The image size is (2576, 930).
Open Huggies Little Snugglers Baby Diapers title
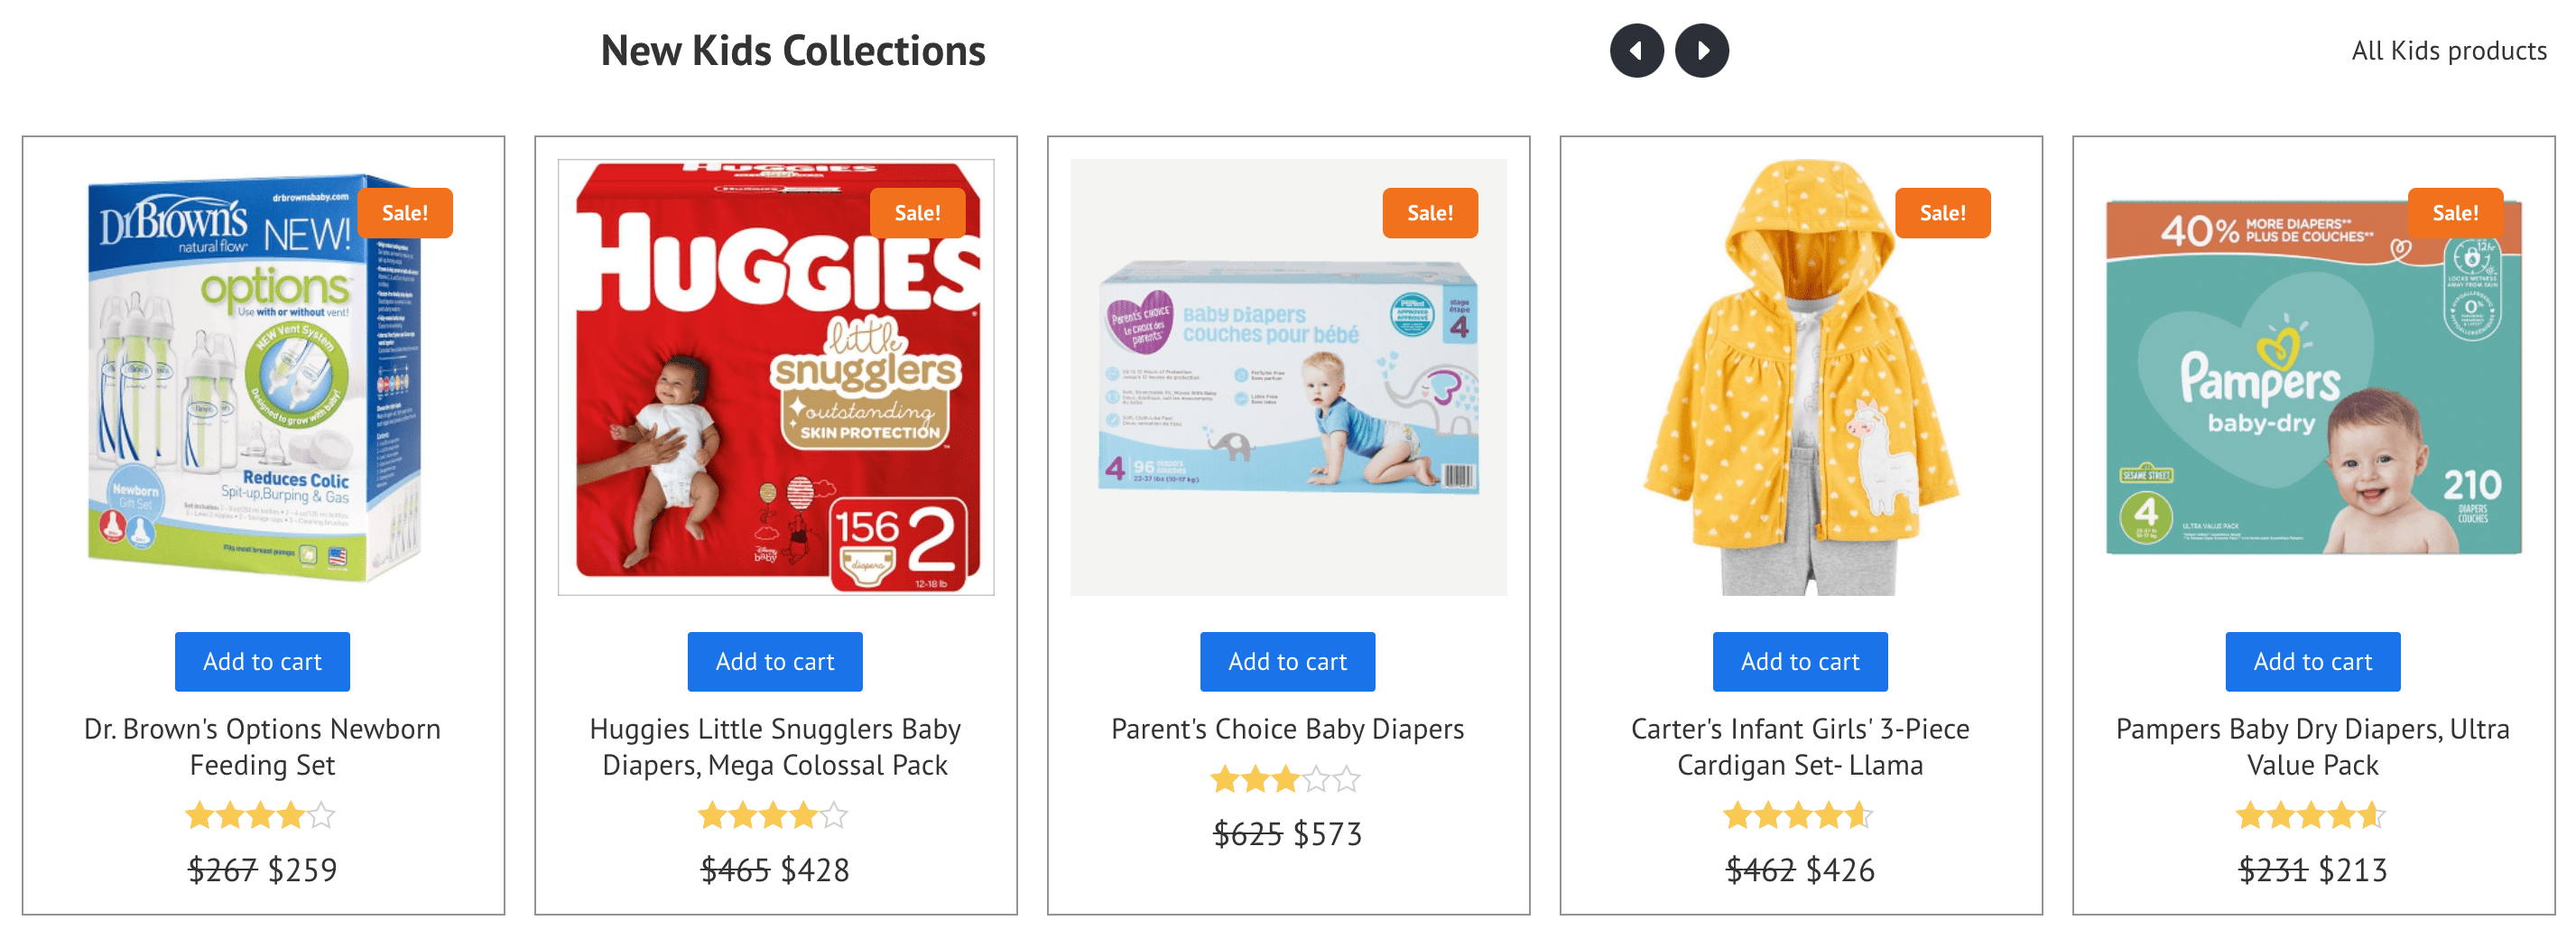click(x=775, y=746)
